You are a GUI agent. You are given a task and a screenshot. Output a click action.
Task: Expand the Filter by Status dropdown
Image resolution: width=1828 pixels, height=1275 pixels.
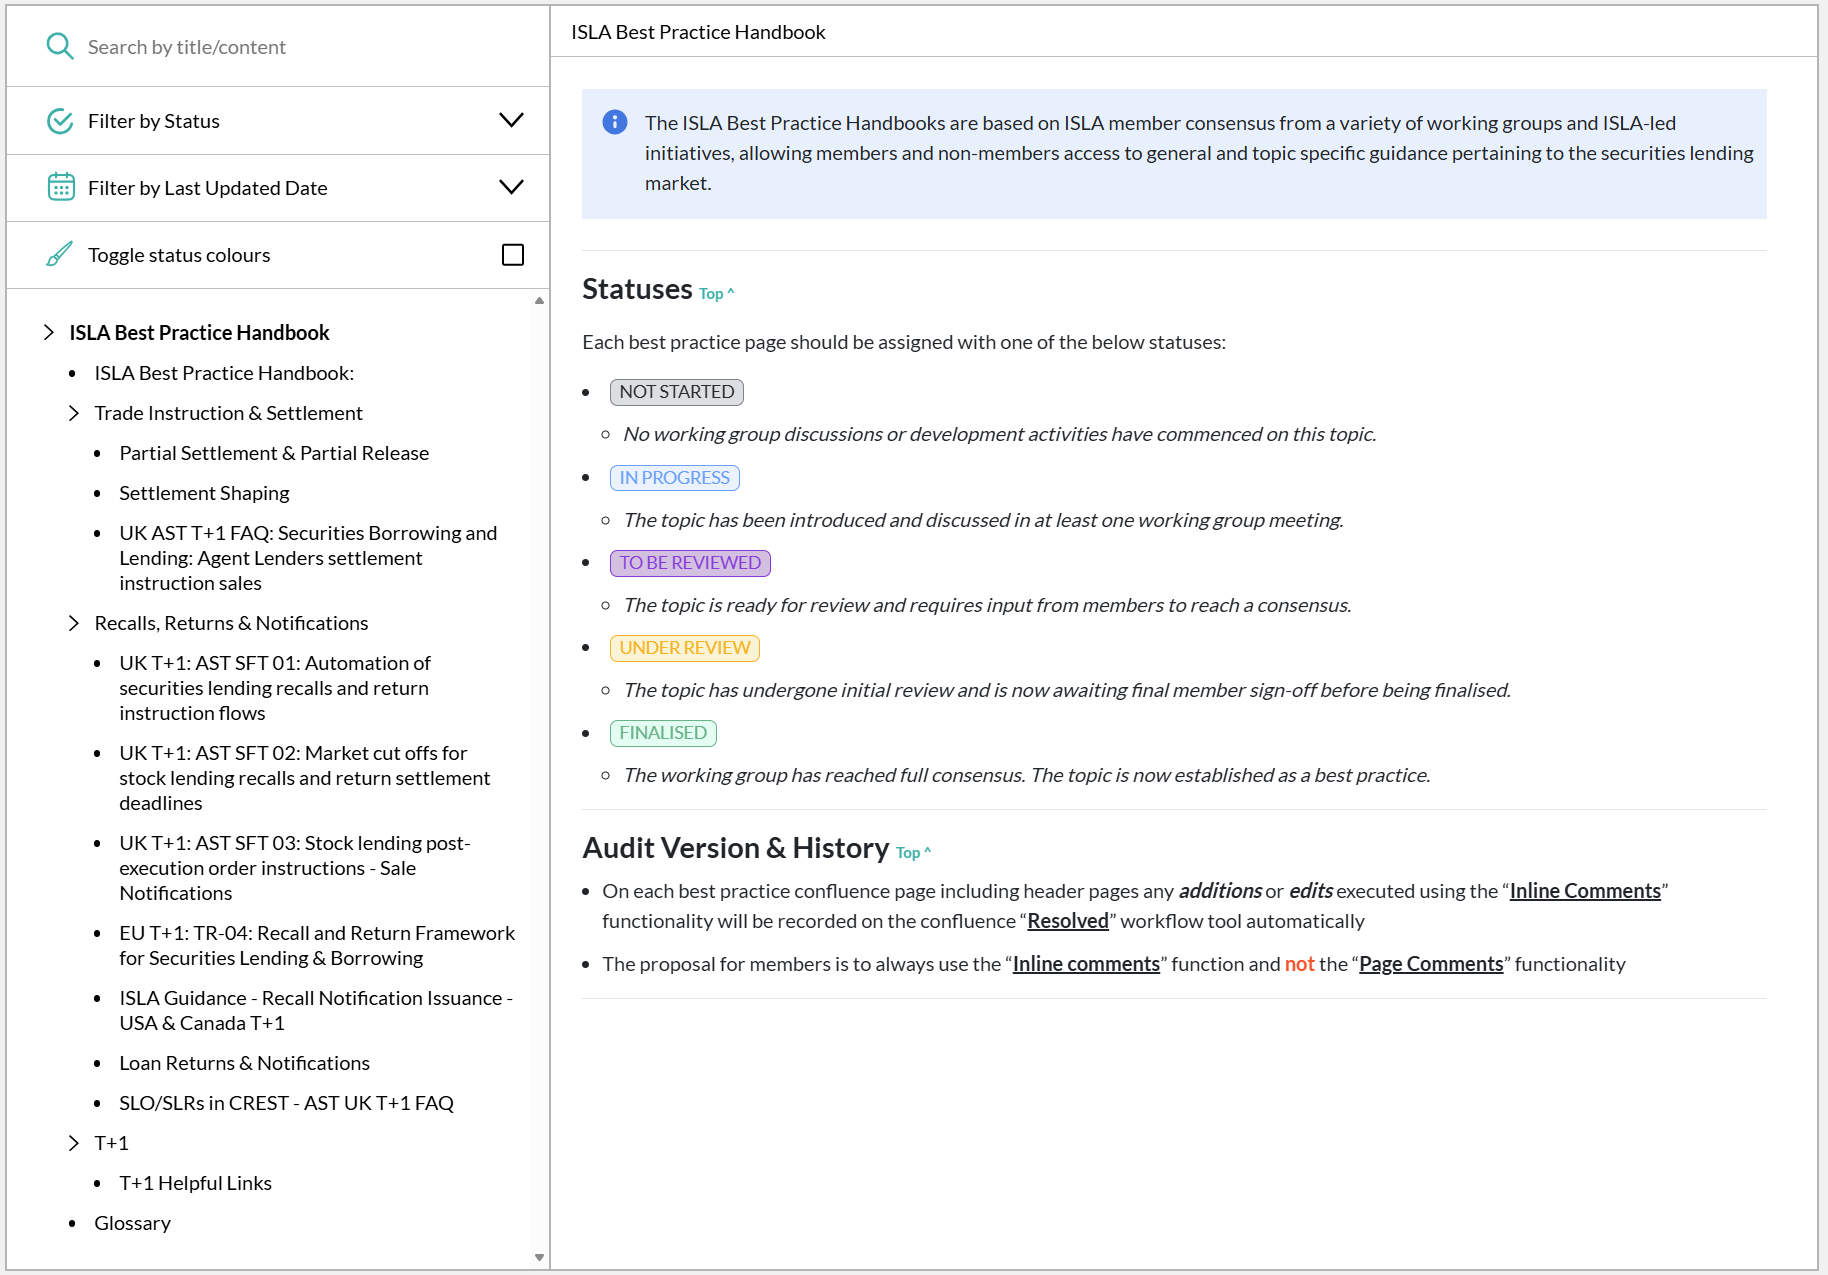pos(510,121)
